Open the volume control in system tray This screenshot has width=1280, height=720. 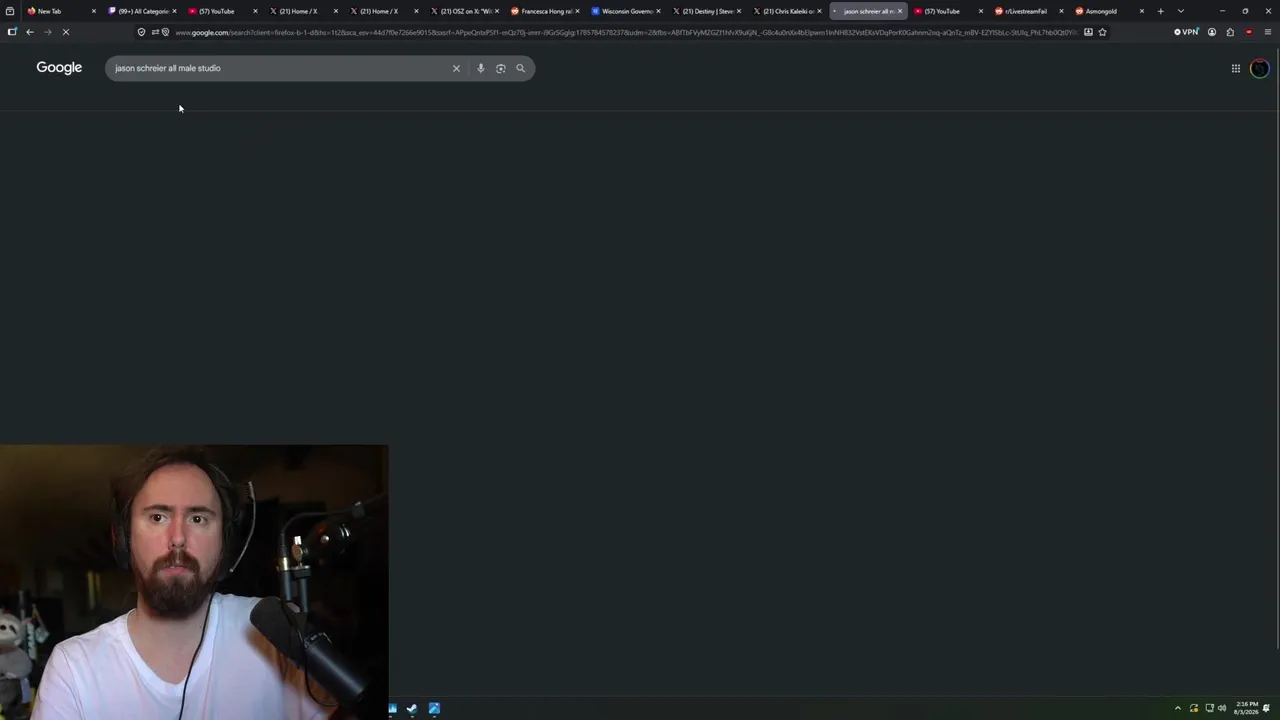coord(1222,708)
